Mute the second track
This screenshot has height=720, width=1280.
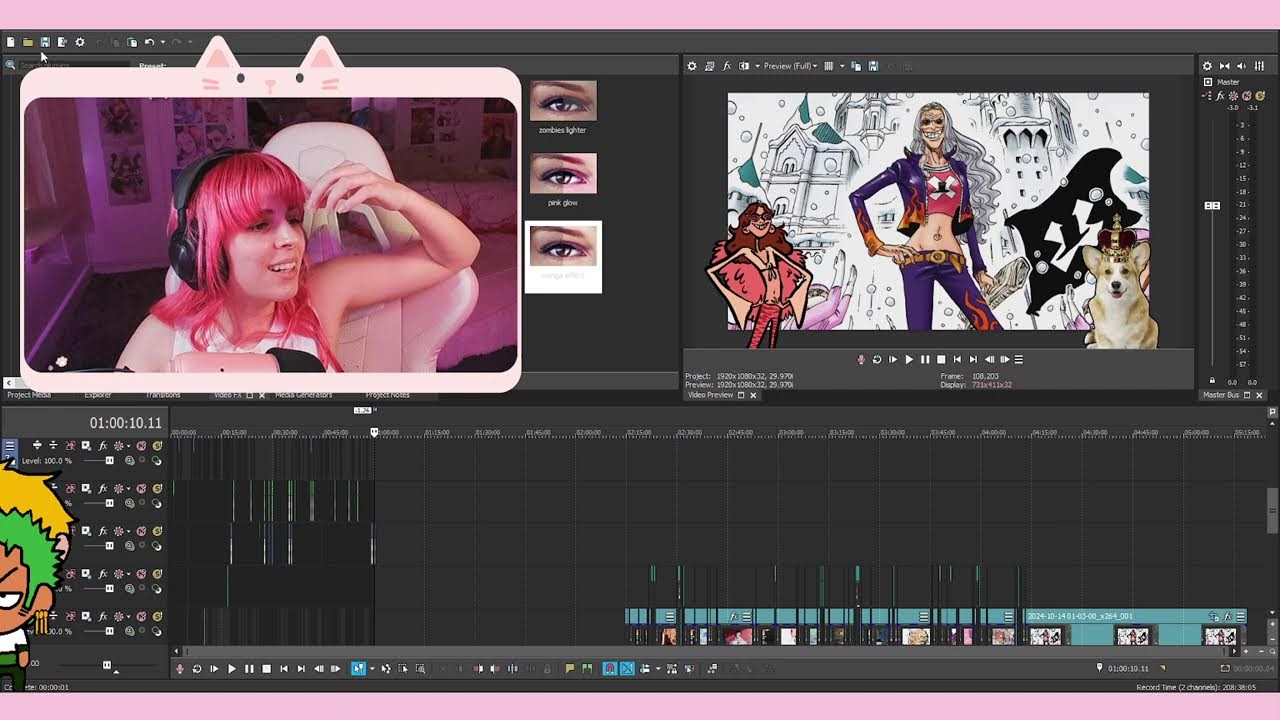141,488
